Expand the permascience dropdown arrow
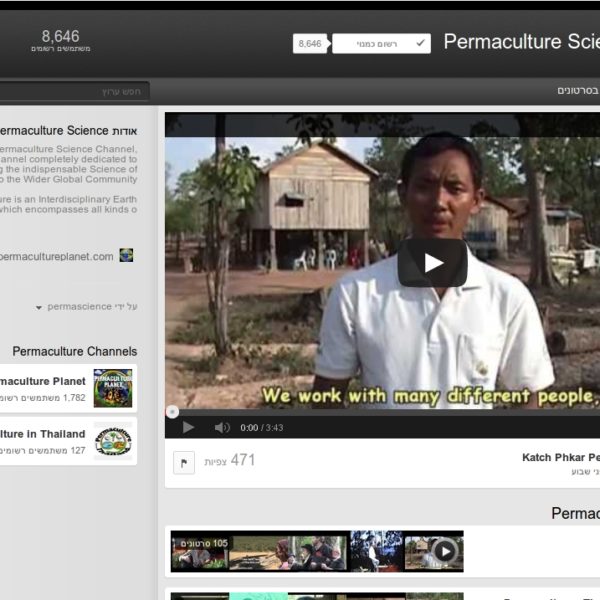The width and height of the screenshot is (600, 600). [39, 308]
